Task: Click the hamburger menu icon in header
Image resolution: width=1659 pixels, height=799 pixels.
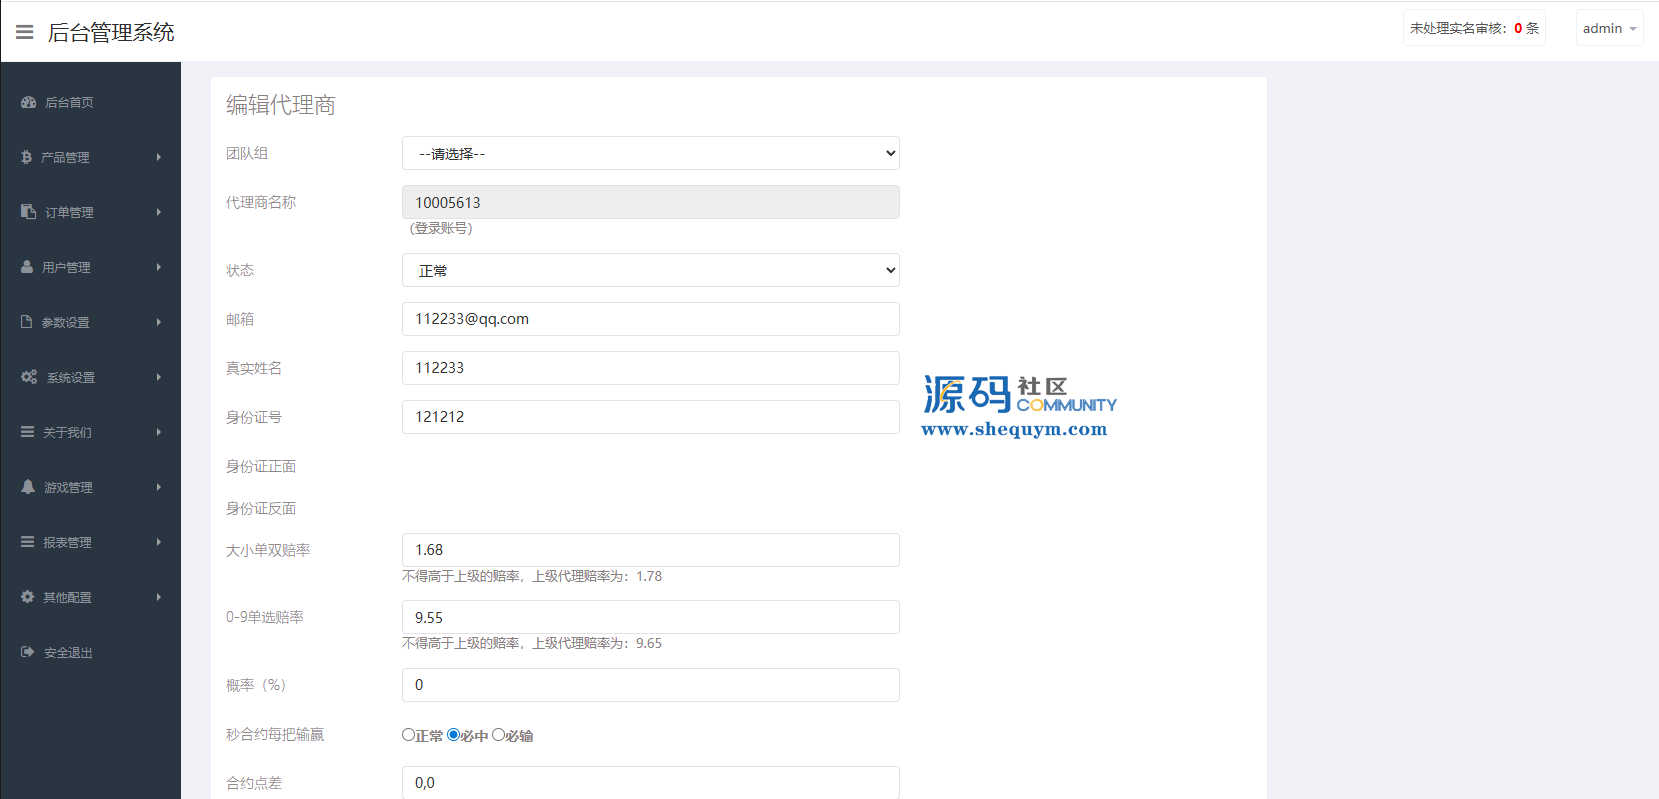Action: pyautogui.click(x=25, y=32)
